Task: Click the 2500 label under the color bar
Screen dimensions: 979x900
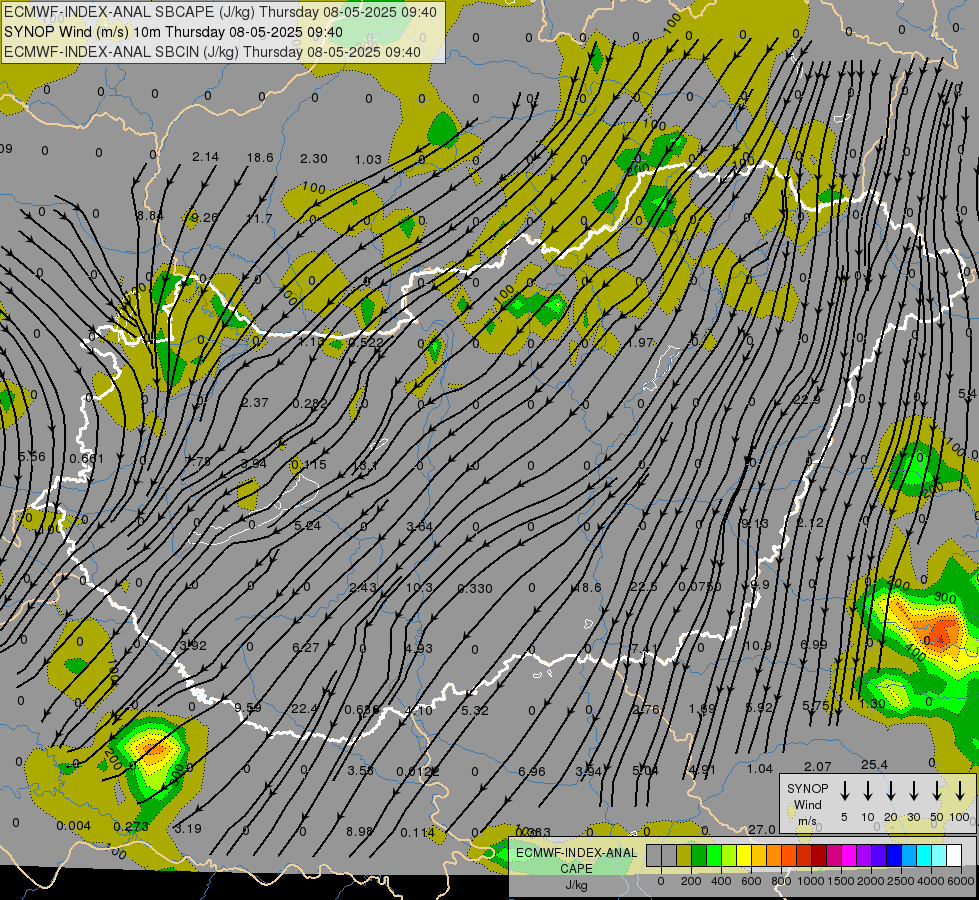Action: click(x=902, y=881)
